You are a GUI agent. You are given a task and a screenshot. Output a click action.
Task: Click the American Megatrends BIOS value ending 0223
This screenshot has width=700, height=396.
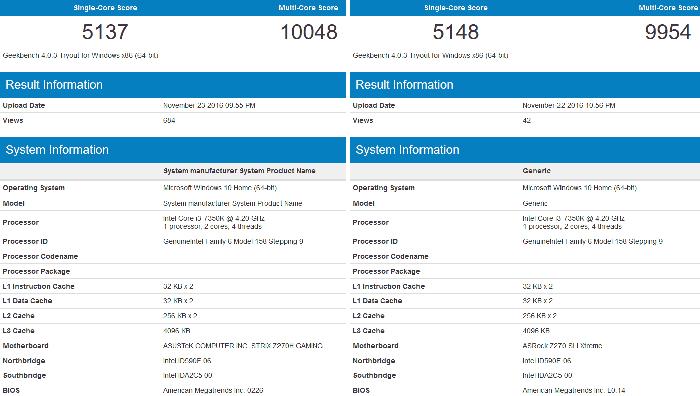[x=213, y=390]
